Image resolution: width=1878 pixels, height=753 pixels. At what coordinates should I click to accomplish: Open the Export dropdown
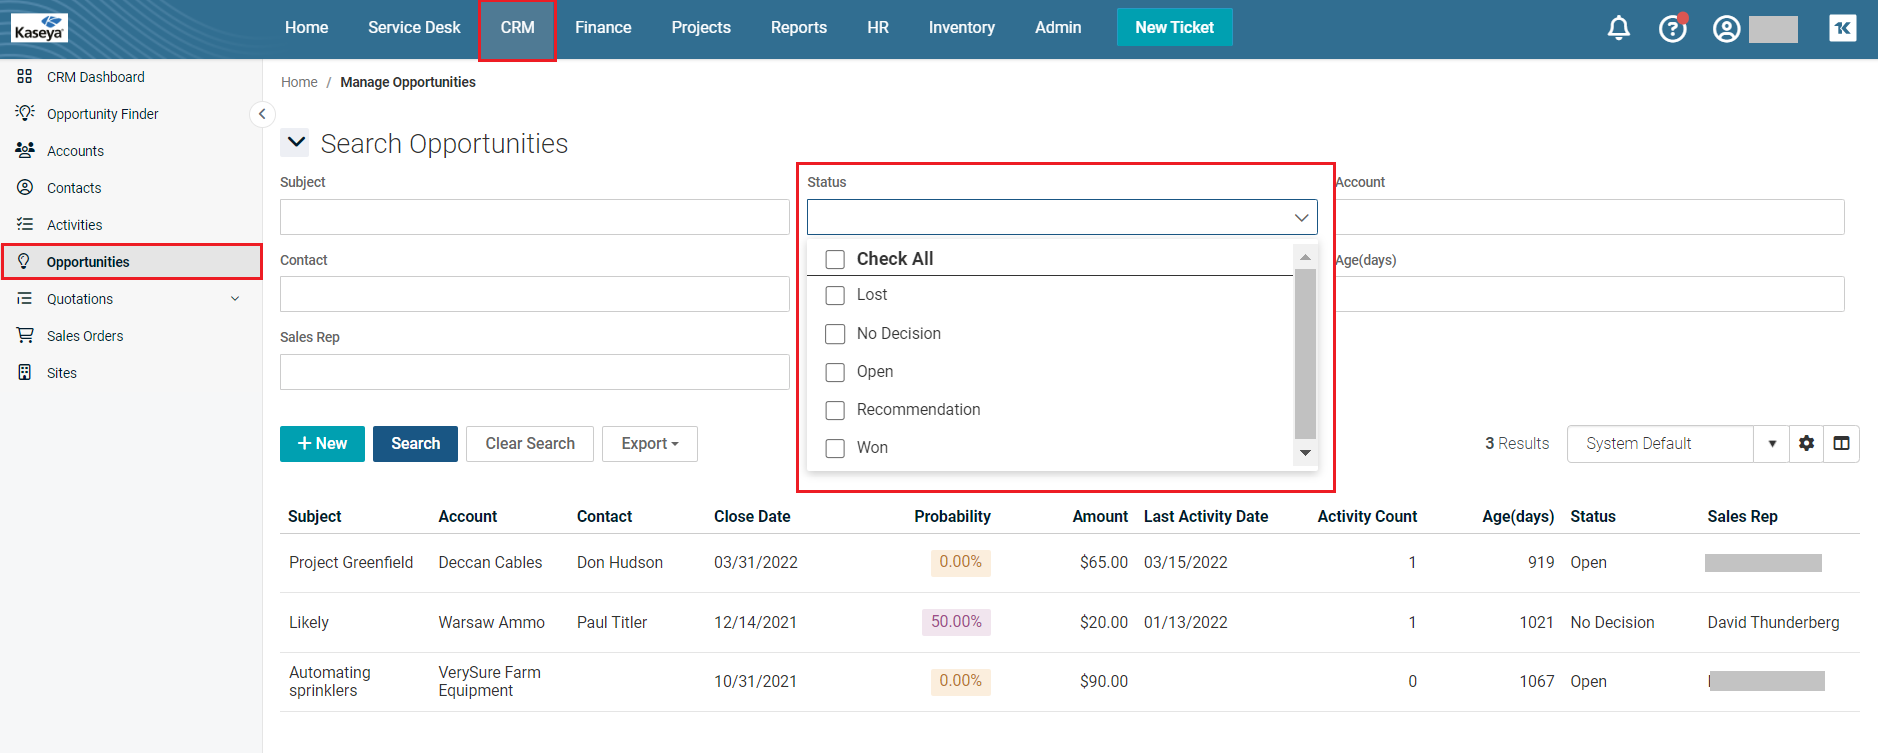point(649,444)
